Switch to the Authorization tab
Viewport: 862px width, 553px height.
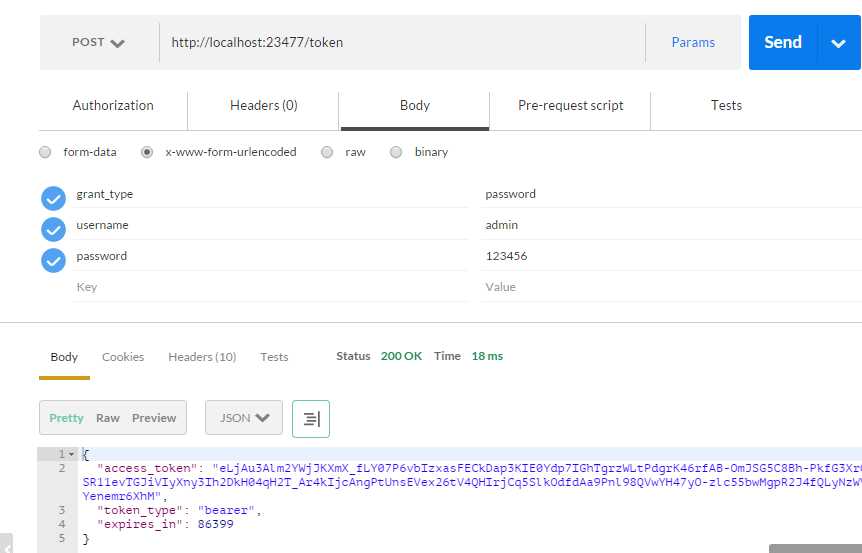pyautogui.click(x=113, y=106)
